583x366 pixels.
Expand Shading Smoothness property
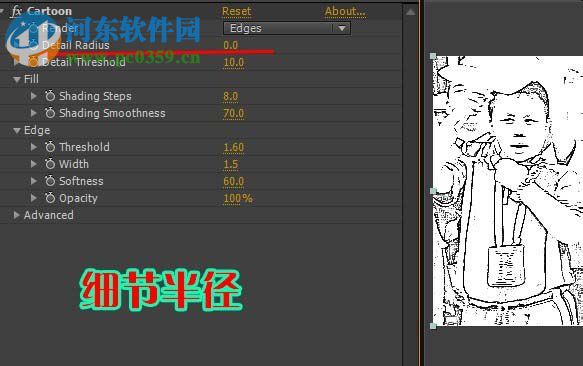[33, 113]
